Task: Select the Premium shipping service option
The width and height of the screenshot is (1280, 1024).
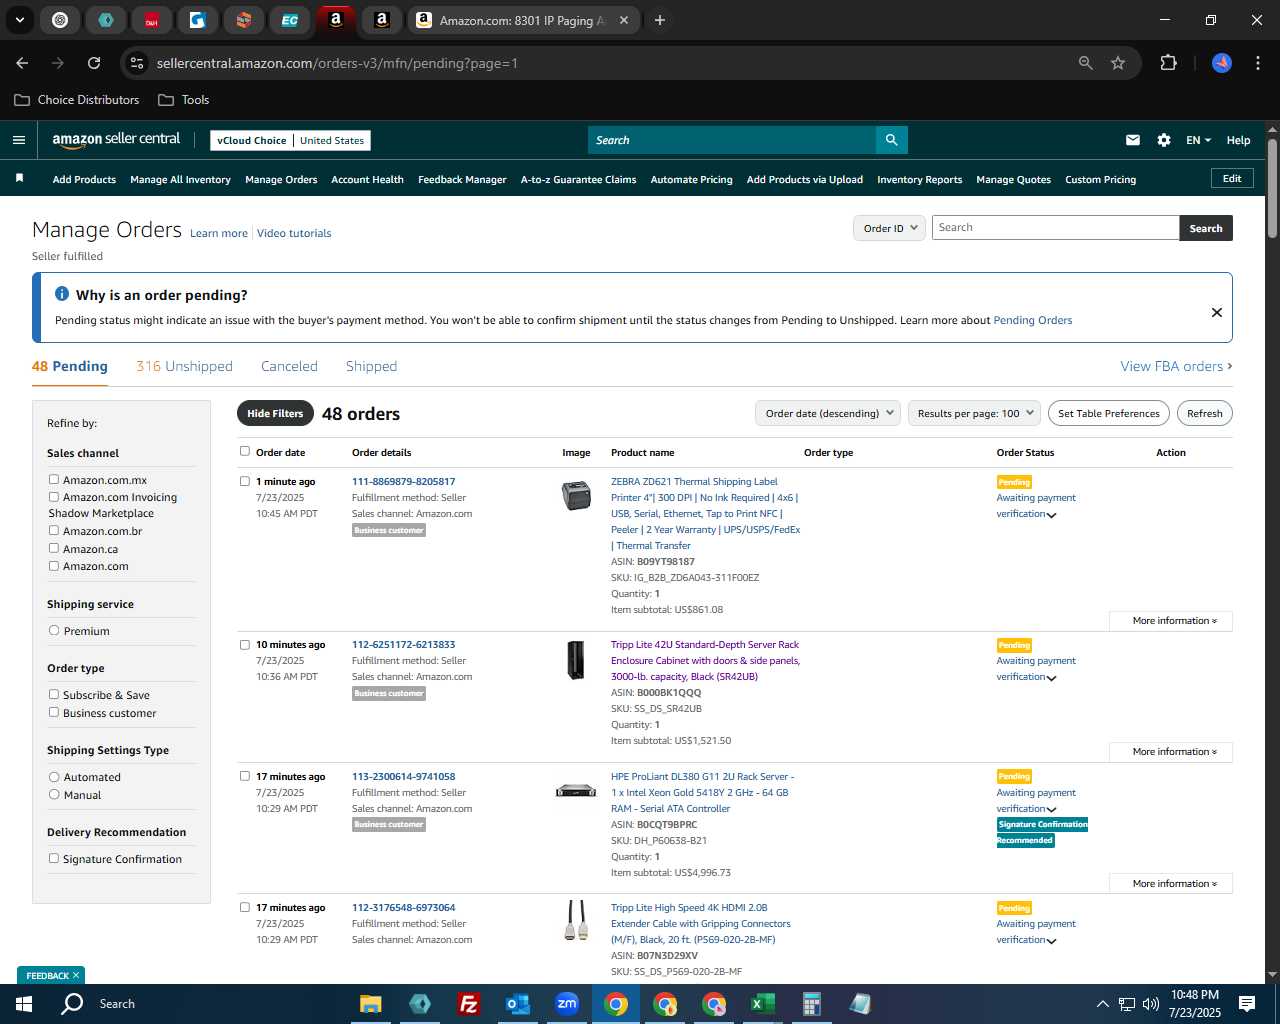Action: coord(54,630)
